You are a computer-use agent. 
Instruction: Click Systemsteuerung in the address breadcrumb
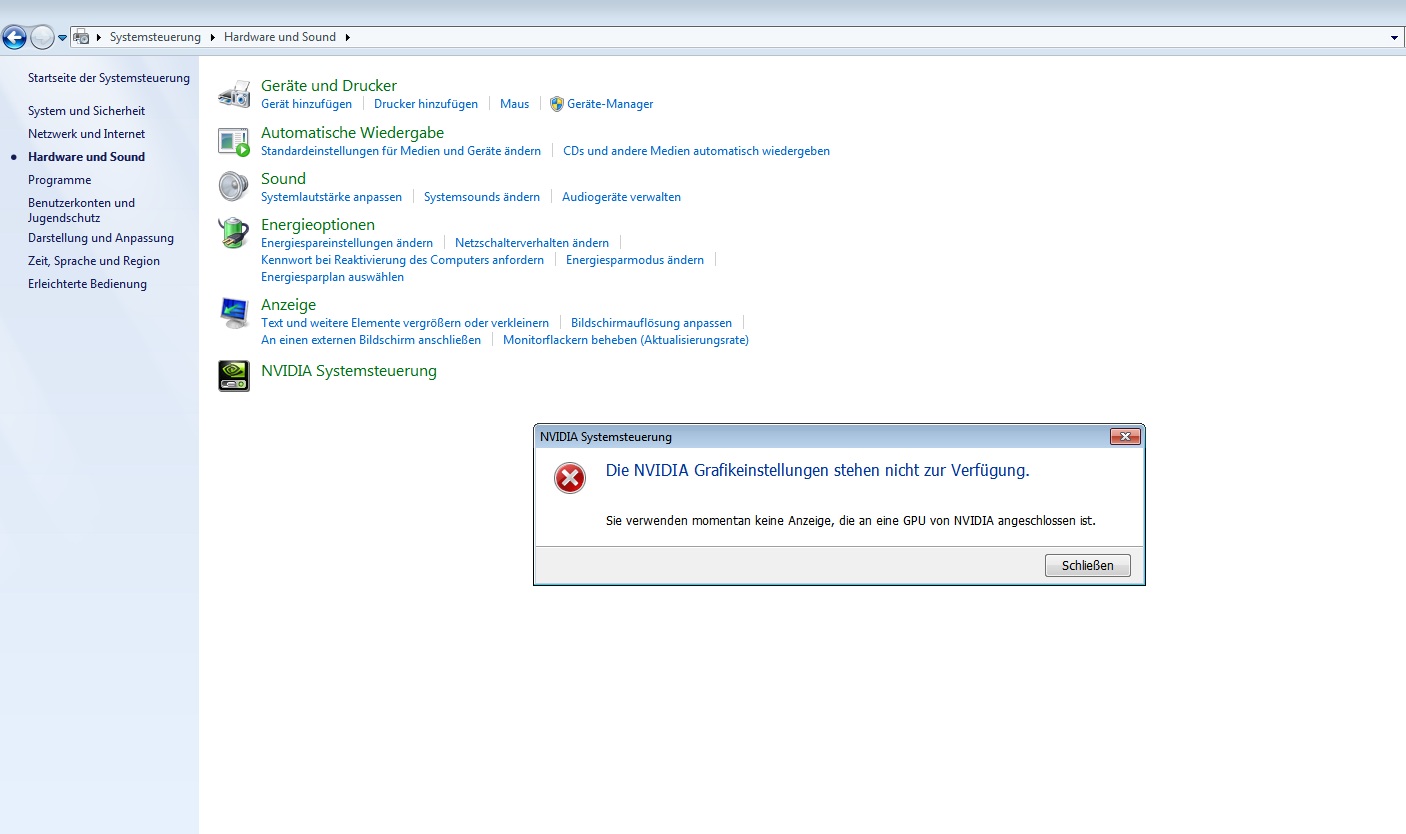click(x=155, y=37)
